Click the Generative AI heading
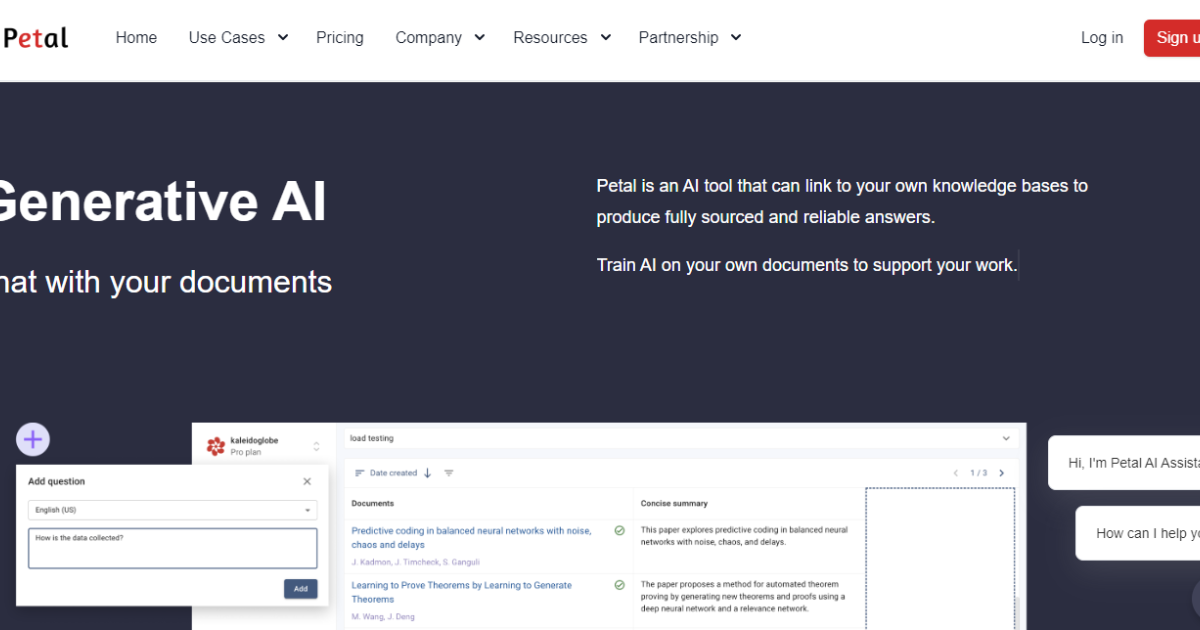This screenshot has height=630, width=1200. tap(163, 201)
